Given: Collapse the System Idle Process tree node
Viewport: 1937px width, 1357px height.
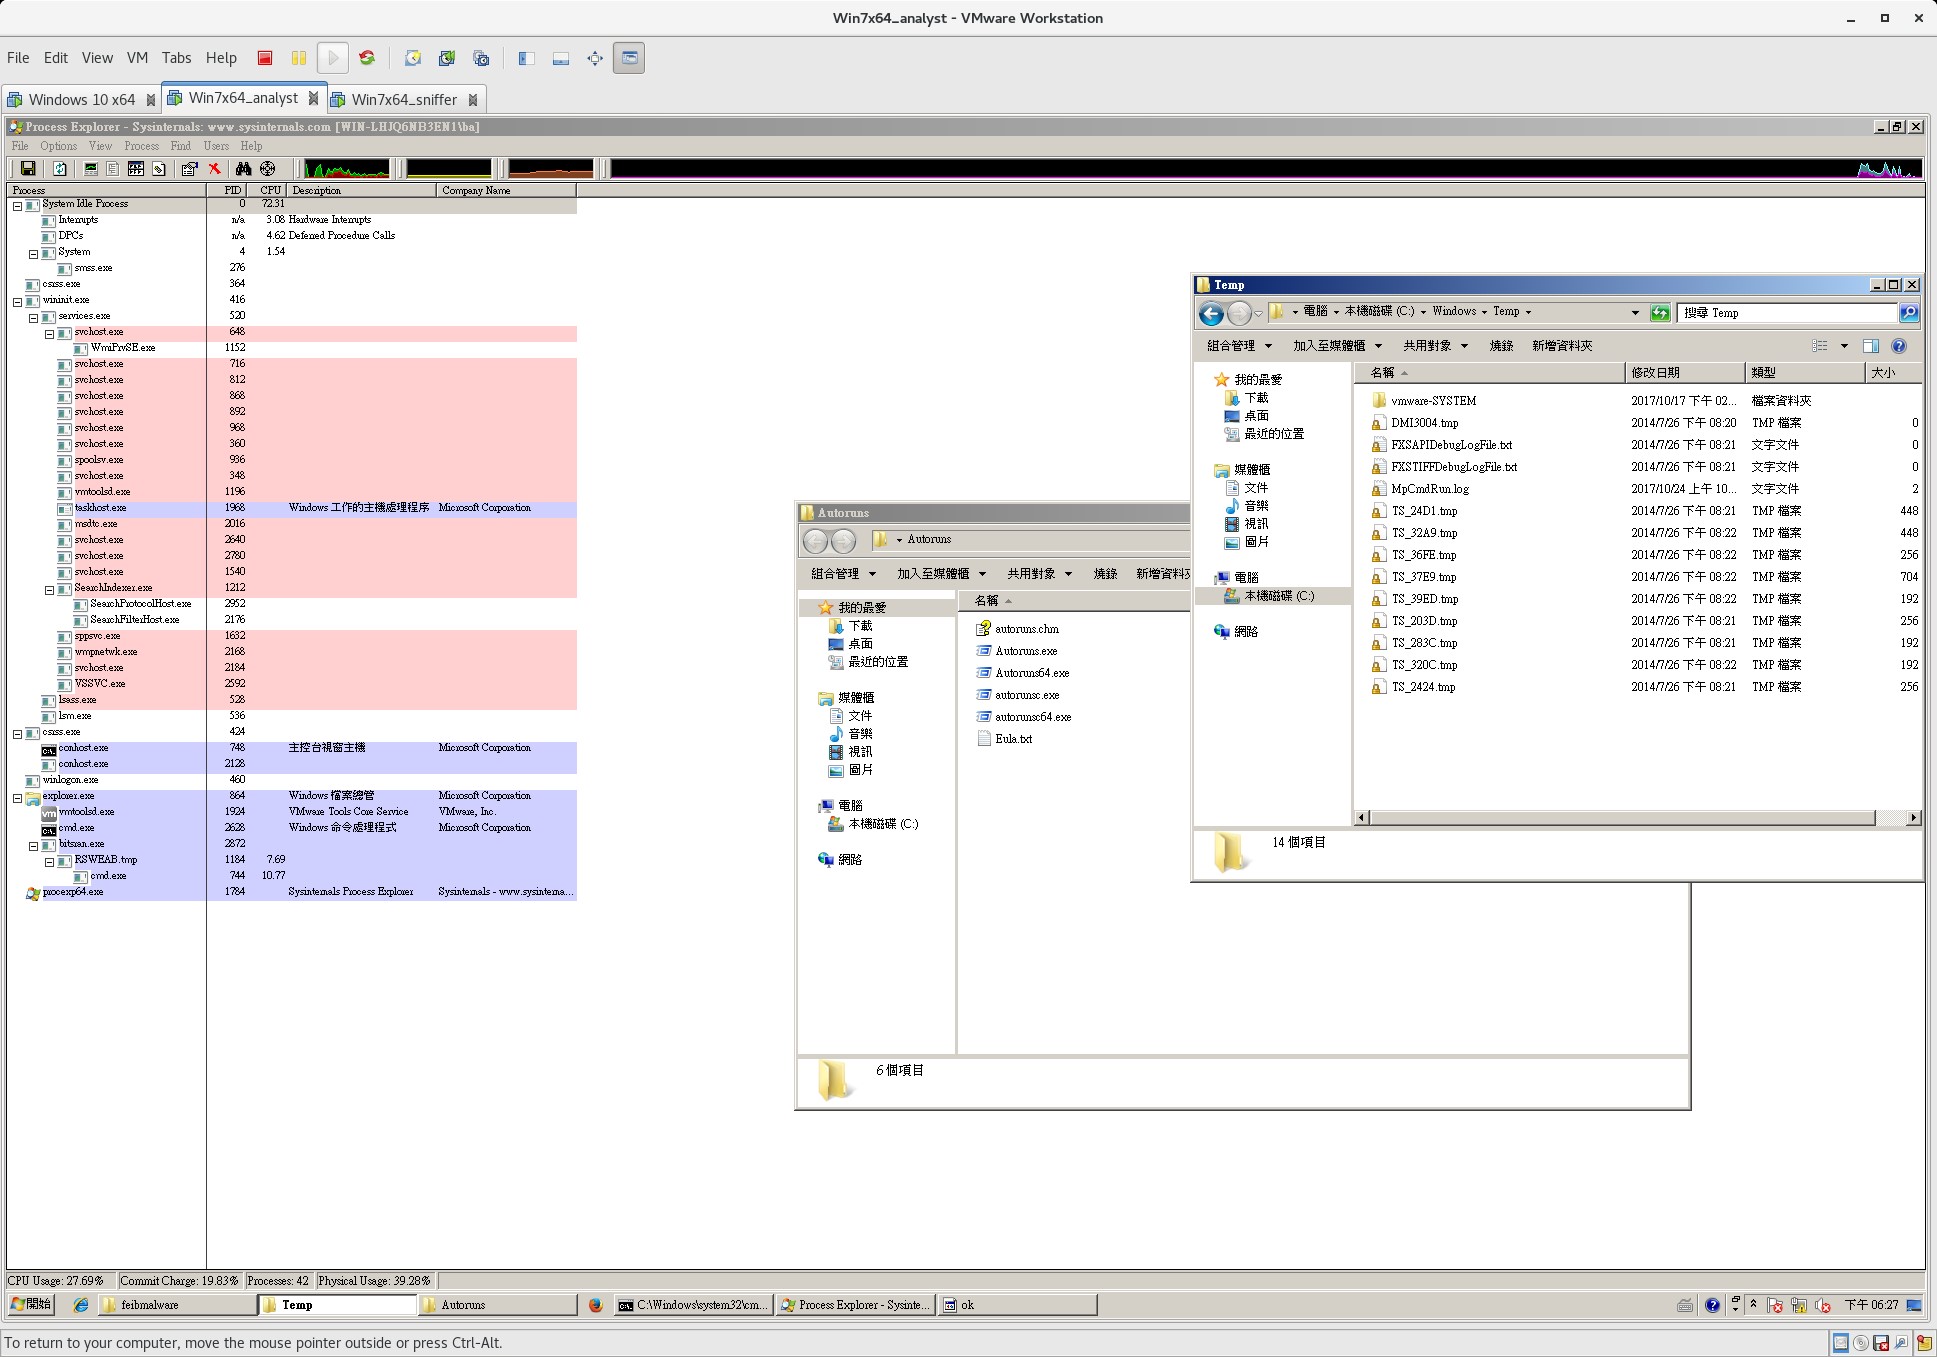Looking at the screenshot, I should point(17,205).
